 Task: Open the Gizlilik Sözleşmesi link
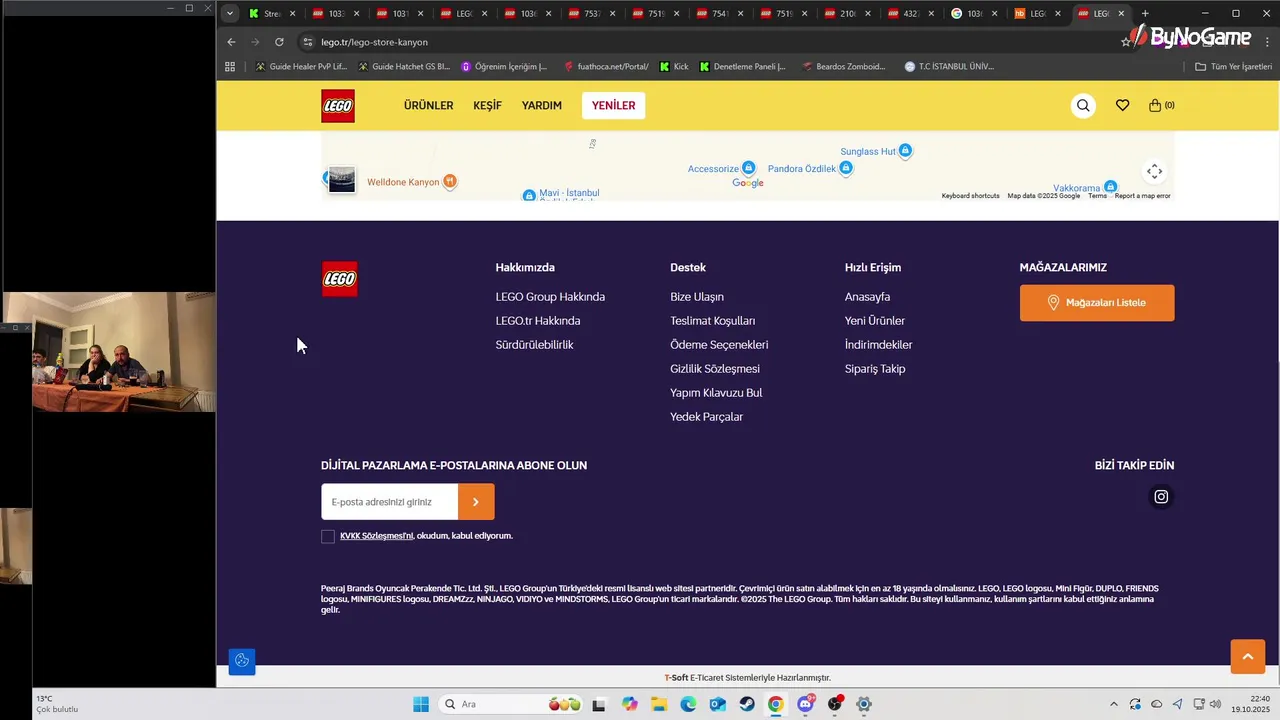715,369
